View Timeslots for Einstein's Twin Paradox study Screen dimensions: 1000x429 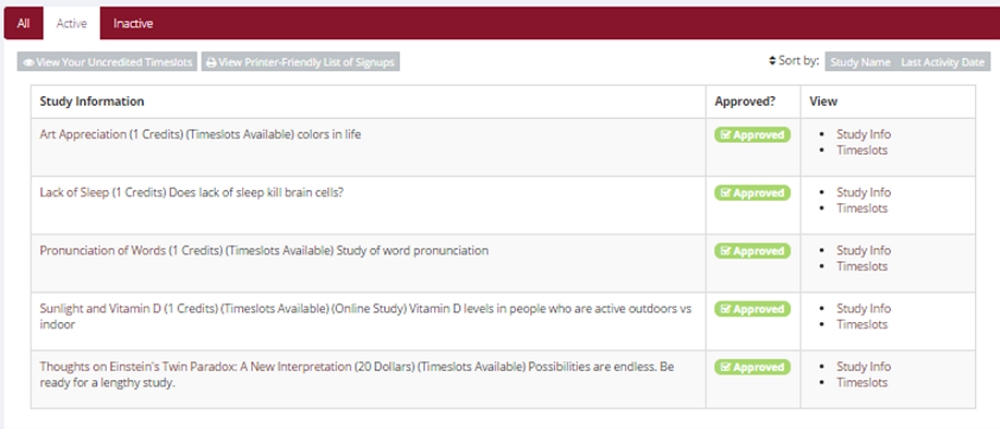tap(862, 382)
